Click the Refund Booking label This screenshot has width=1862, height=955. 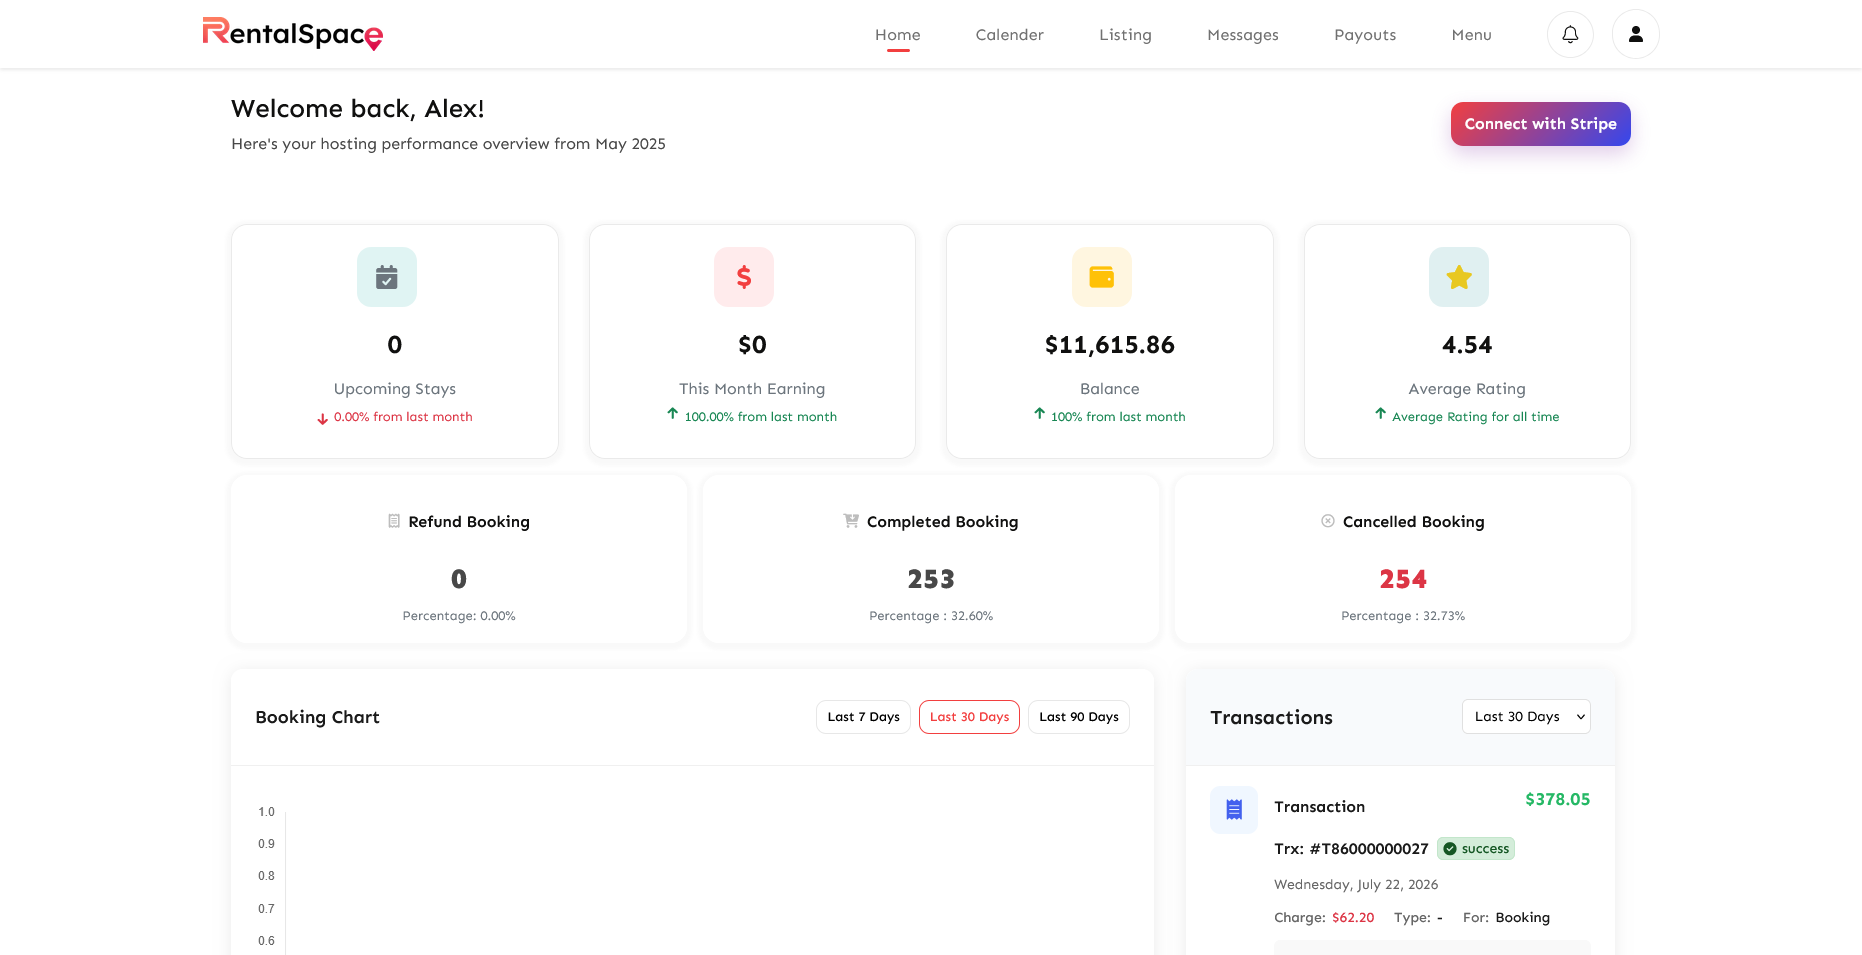(x=469, y=522)
